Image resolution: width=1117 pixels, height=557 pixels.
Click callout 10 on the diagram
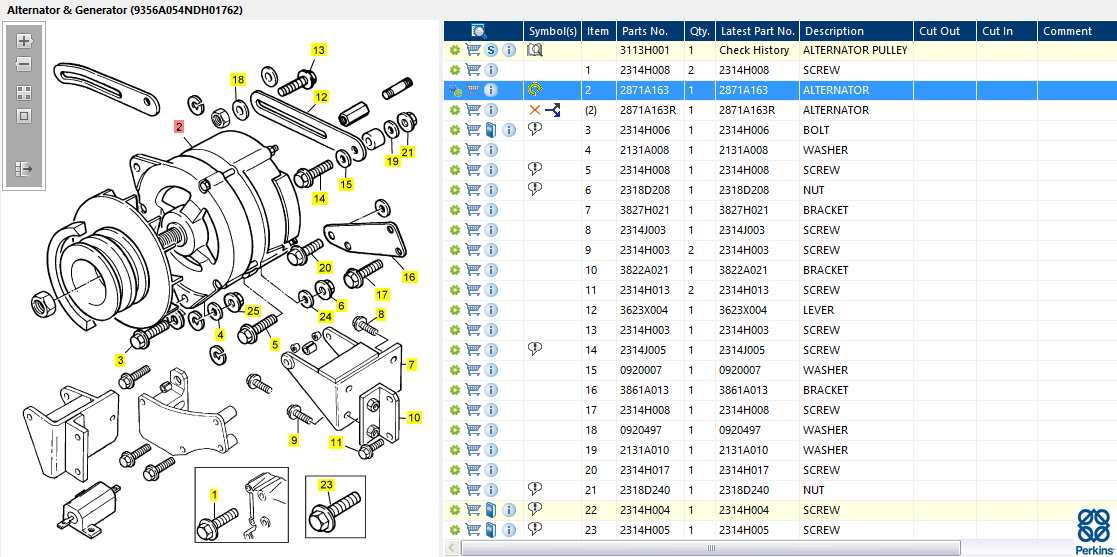414,417
